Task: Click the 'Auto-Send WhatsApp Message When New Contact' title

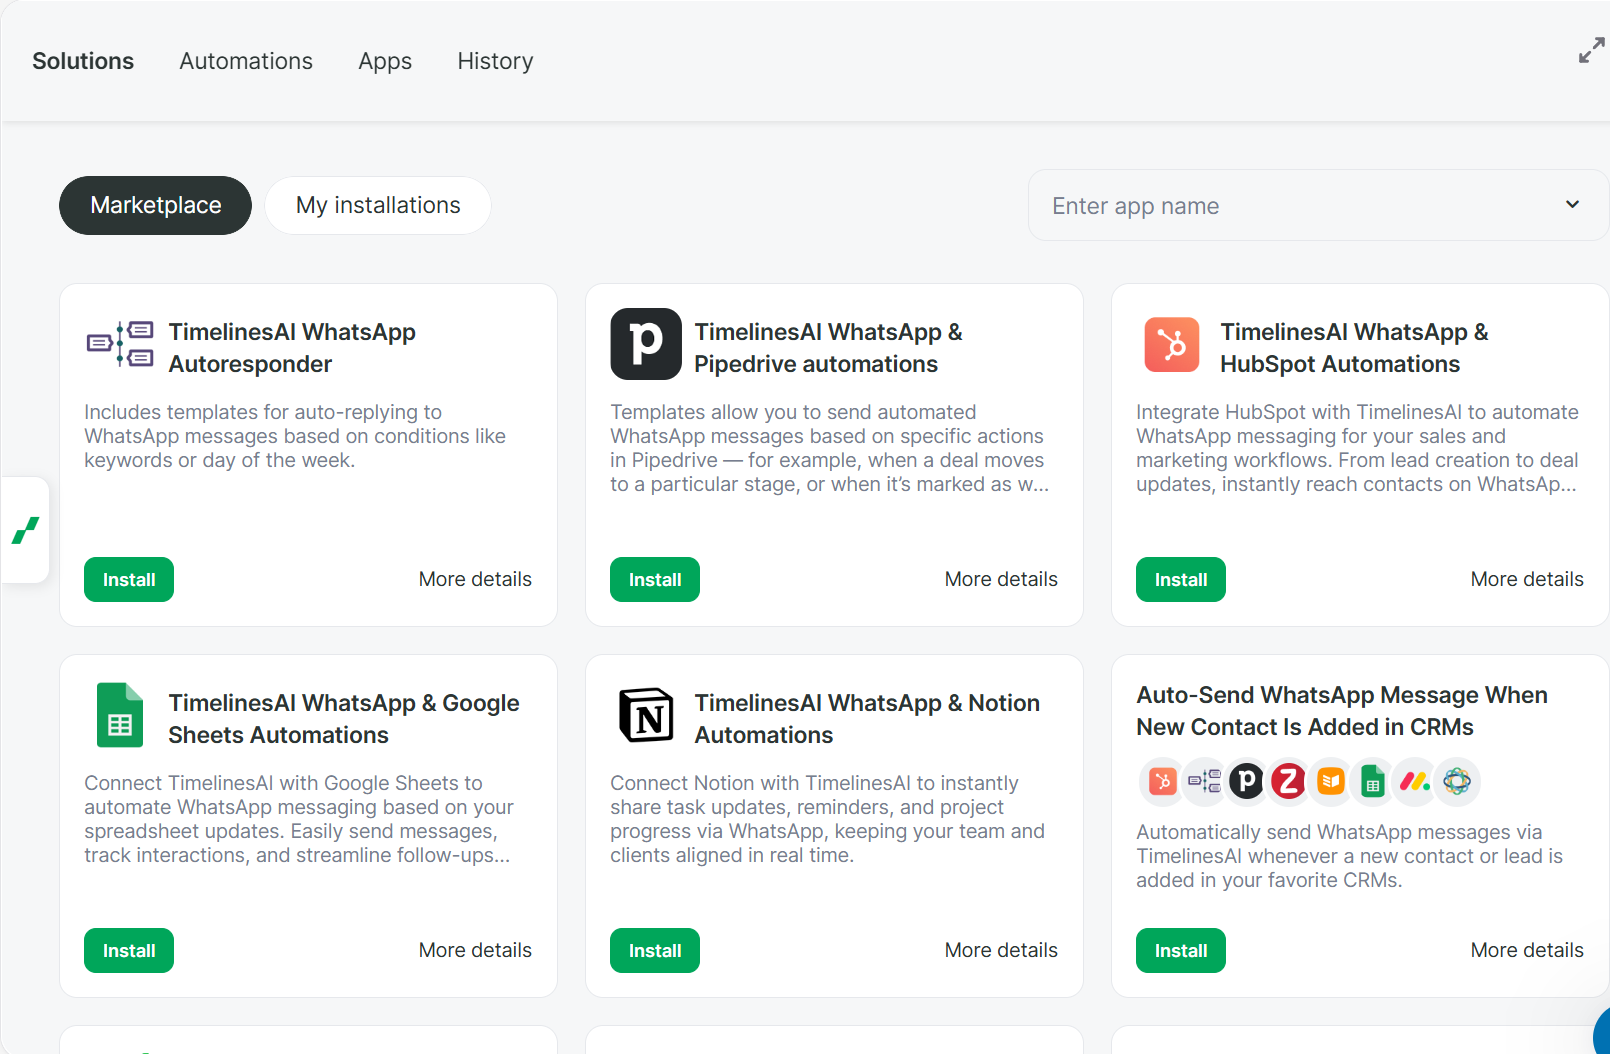Action: coord(1342,711)
